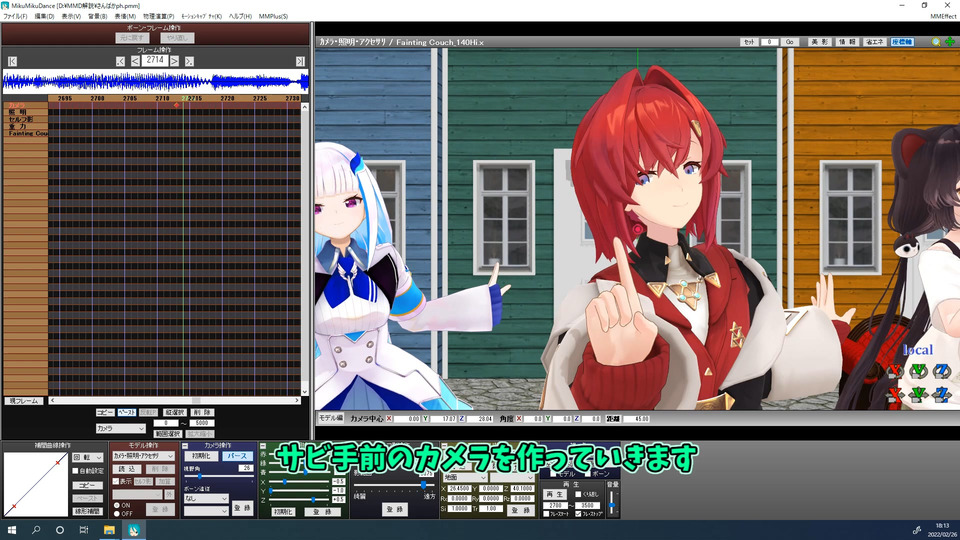
Task: Click the lower red X move axis icon
Action: coord(896,395)
